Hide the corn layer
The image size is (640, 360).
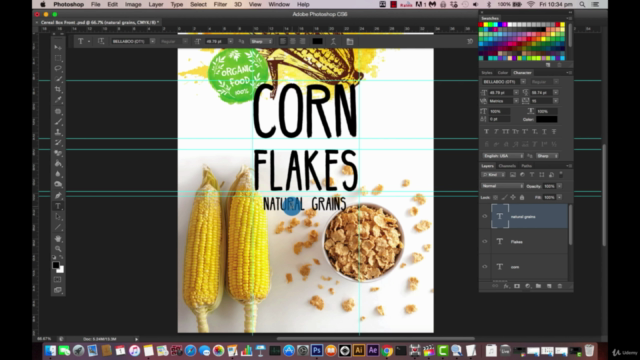pyautogui.click(x=485, y=267)
